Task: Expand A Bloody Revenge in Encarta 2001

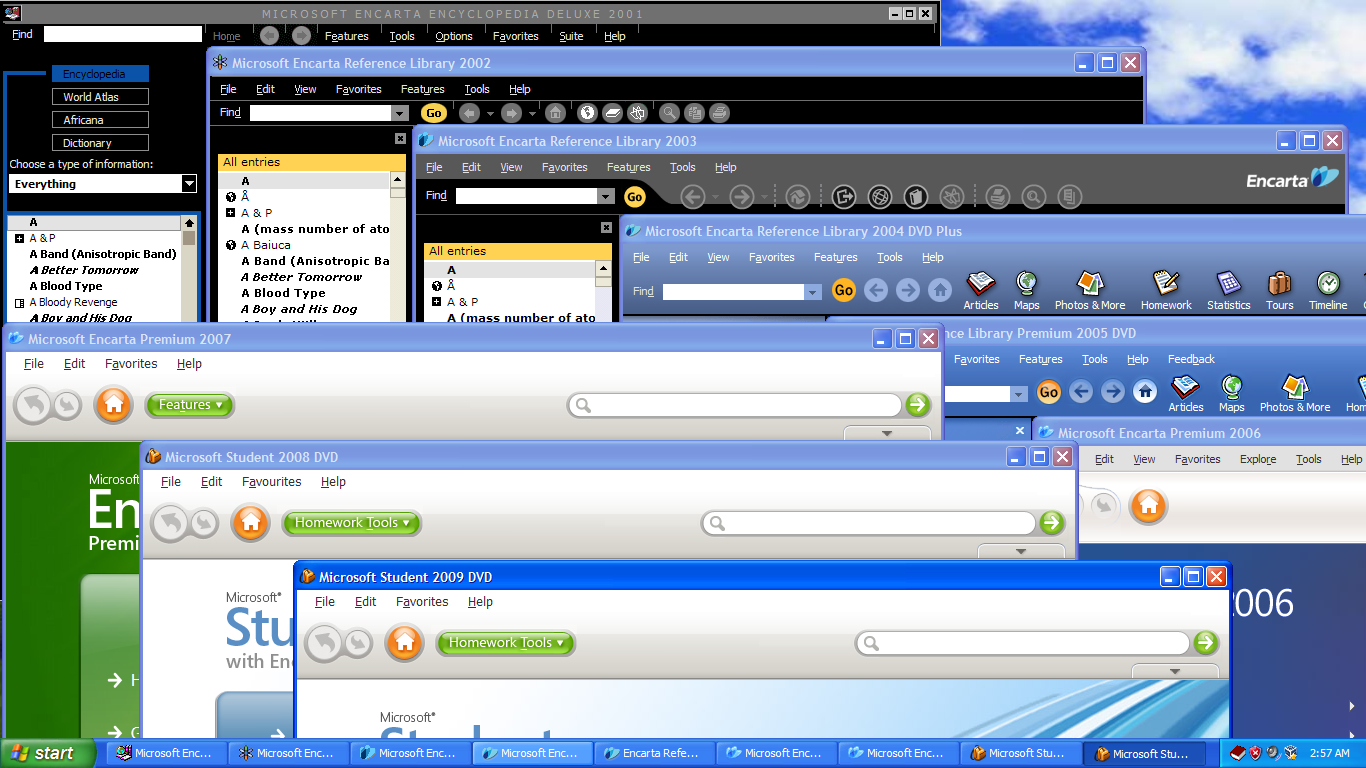Action: [x=19, y=302]
